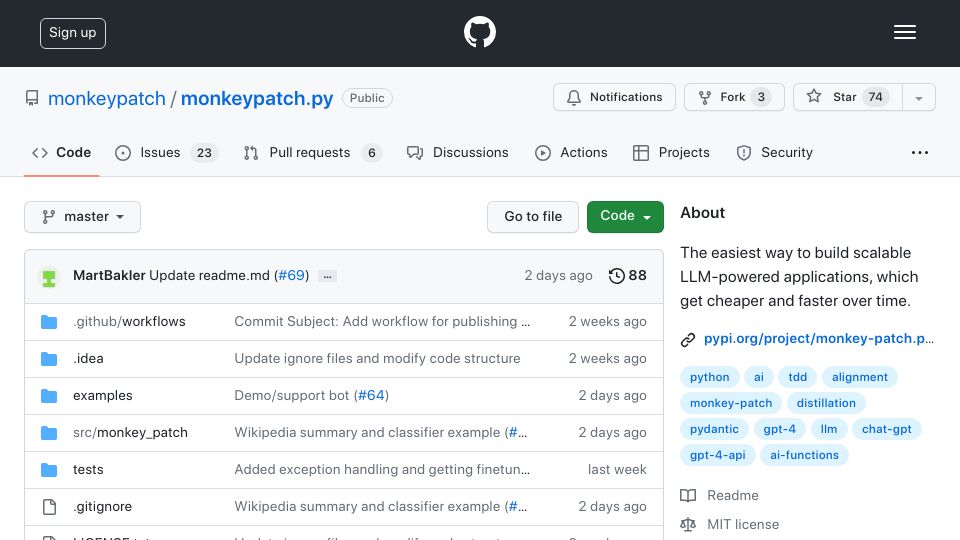This screenshot has height=540, width=960.
Task: Click the .github/workflows folder icon
Action: pos(49,321)
